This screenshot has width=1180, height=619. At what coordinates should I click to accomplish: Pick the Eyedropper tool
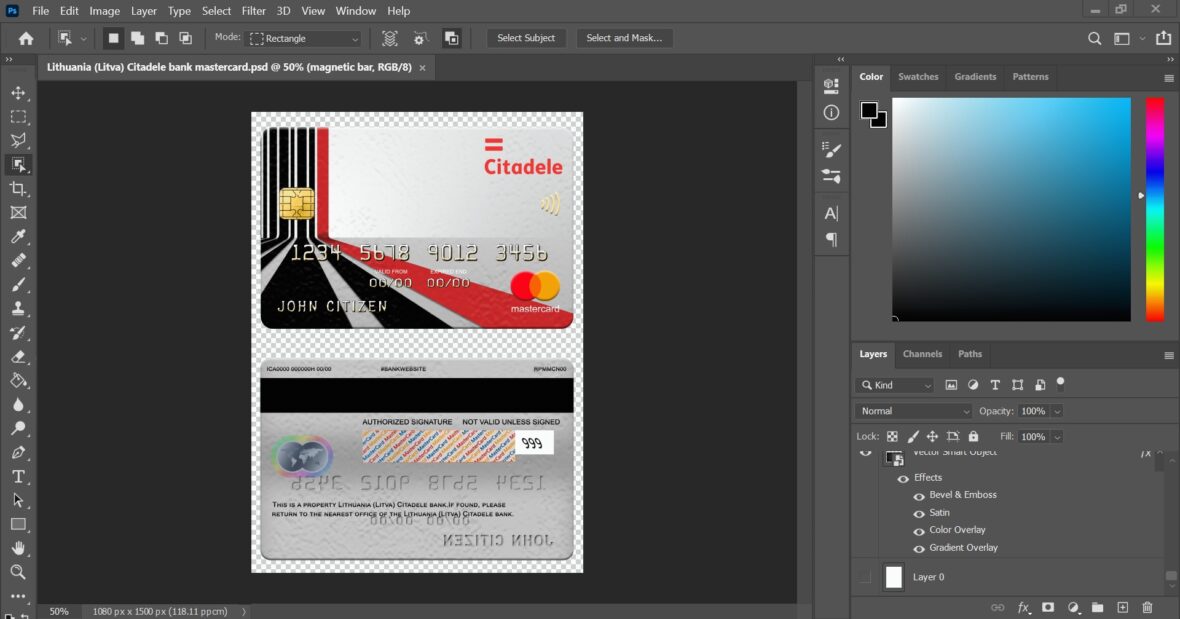coord(18,236)
